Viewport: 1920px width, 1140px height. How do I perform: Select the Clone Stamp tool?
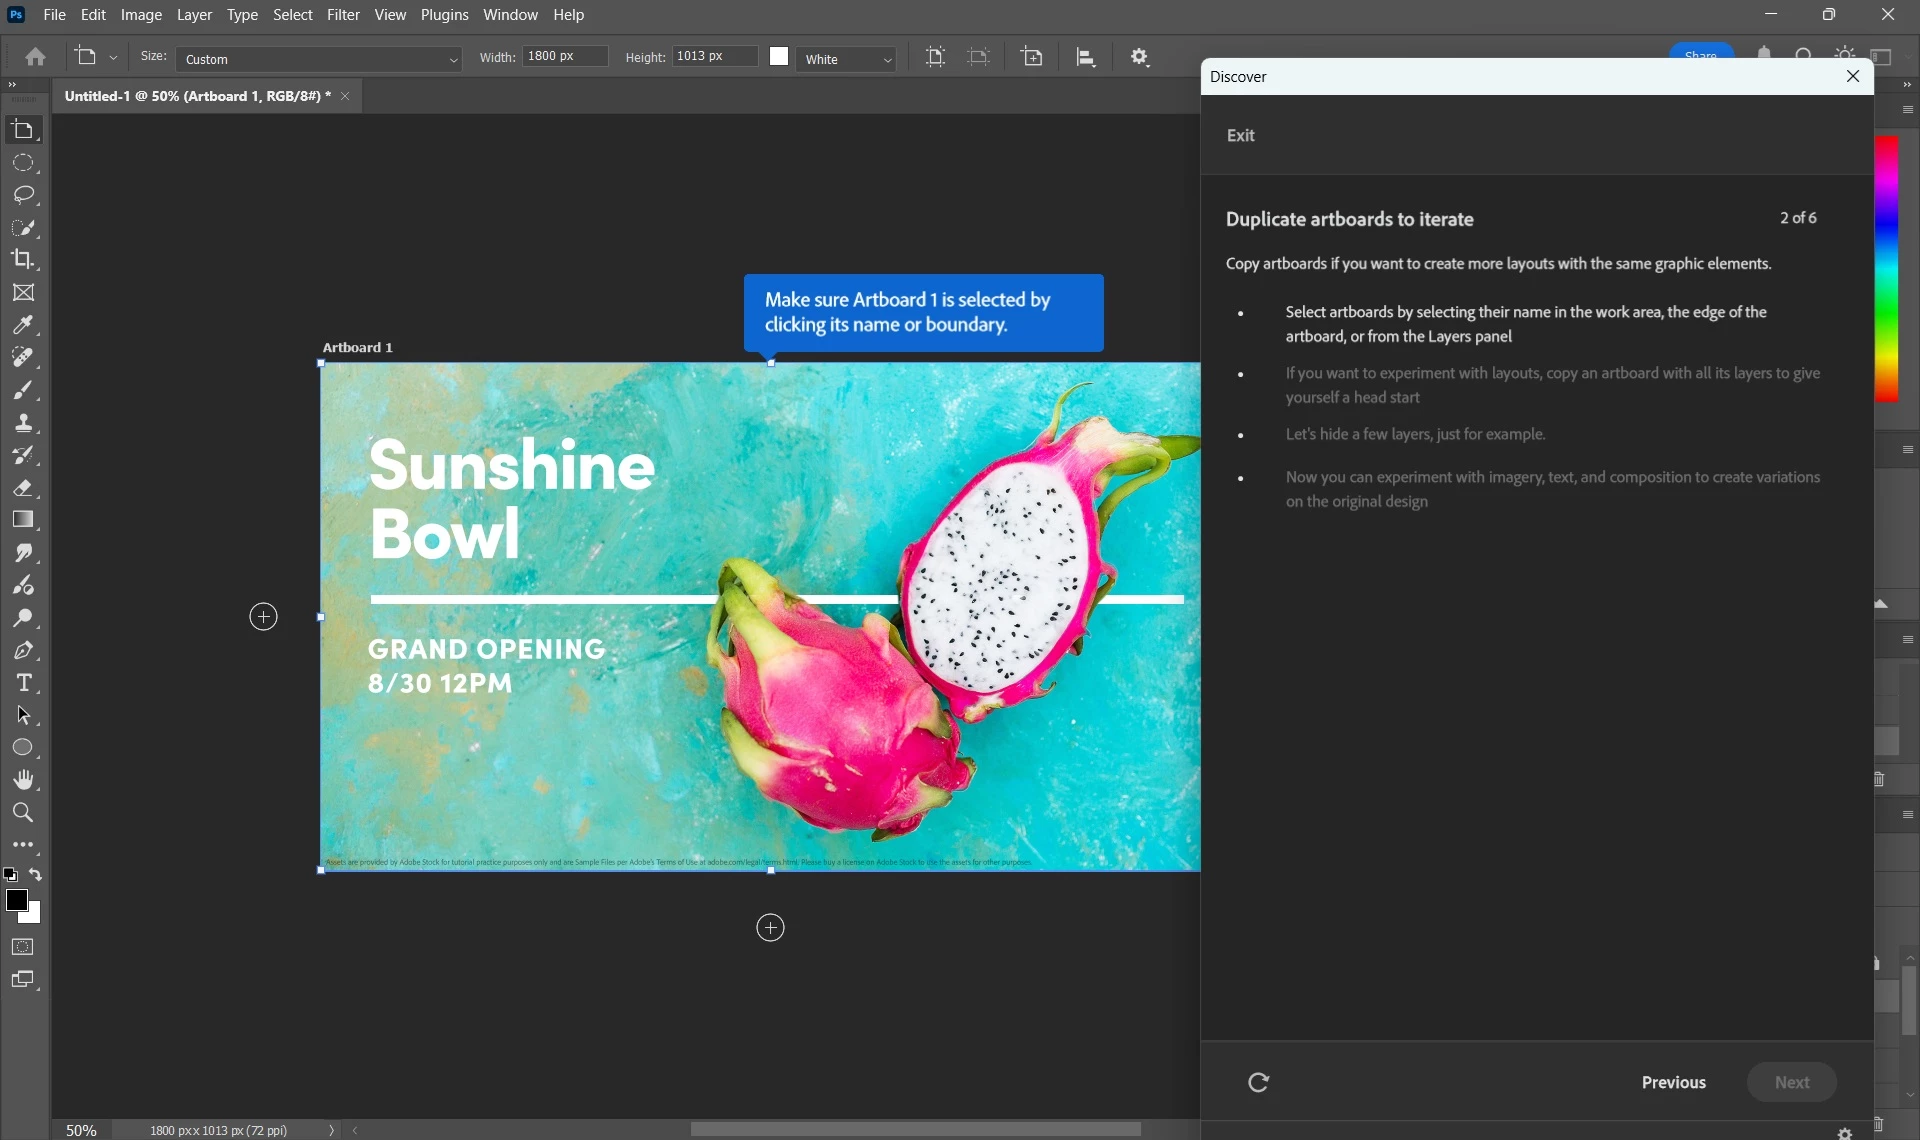click(x=23, y=423)
